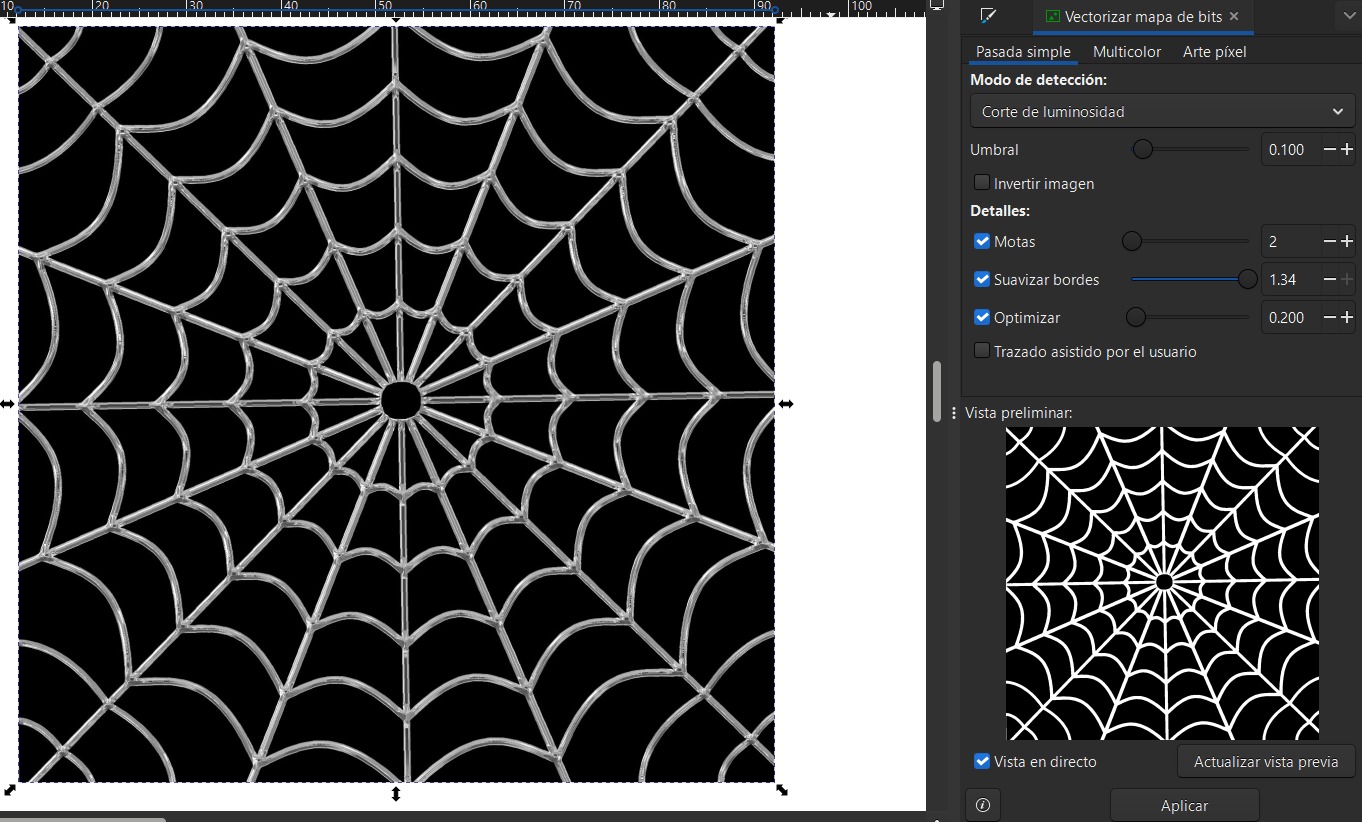Click Actualizar vista previa

pos(1265,761)
